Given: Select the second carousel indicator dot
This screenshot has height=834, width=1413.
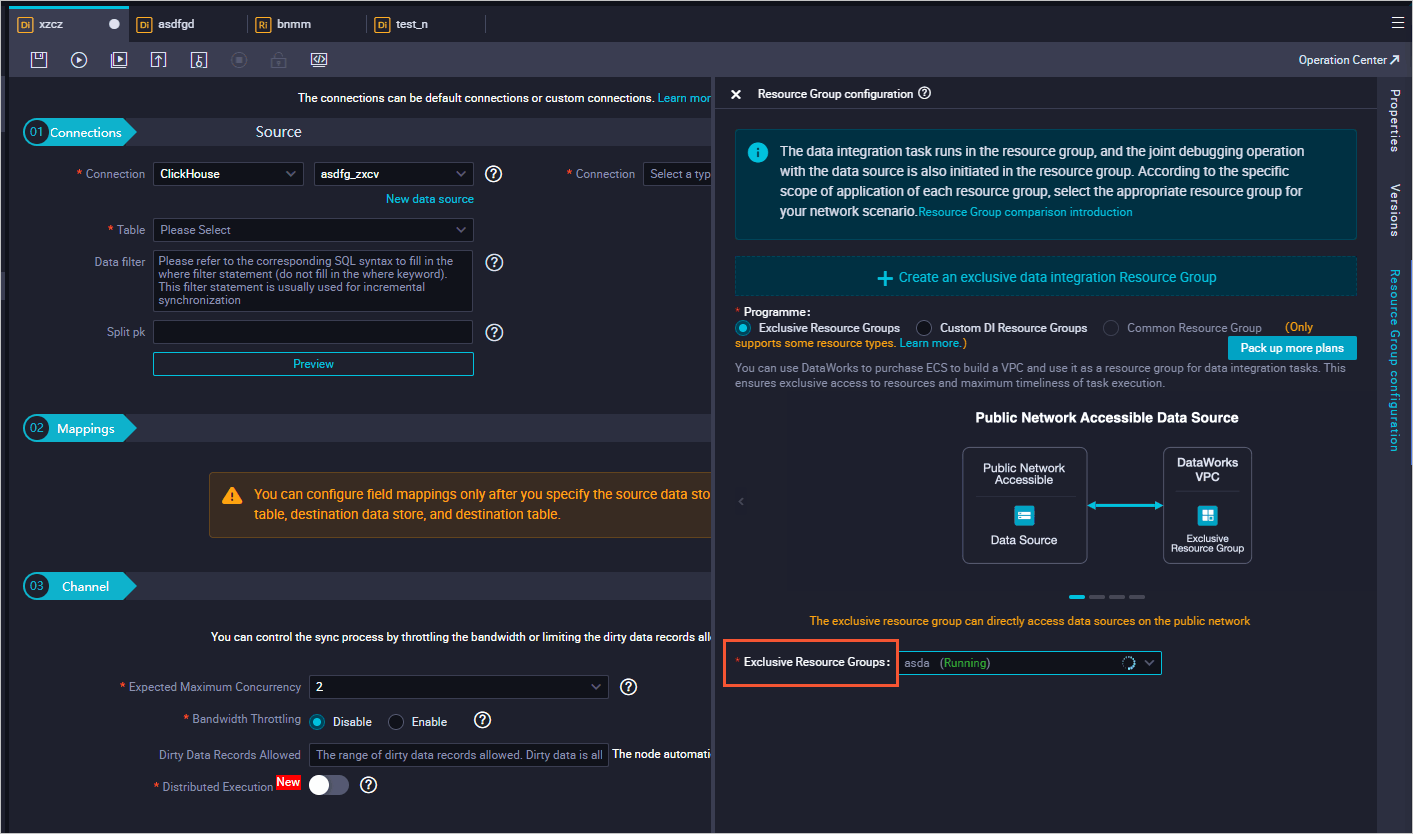Looking at the screenshot, I should click(1097, 597).
